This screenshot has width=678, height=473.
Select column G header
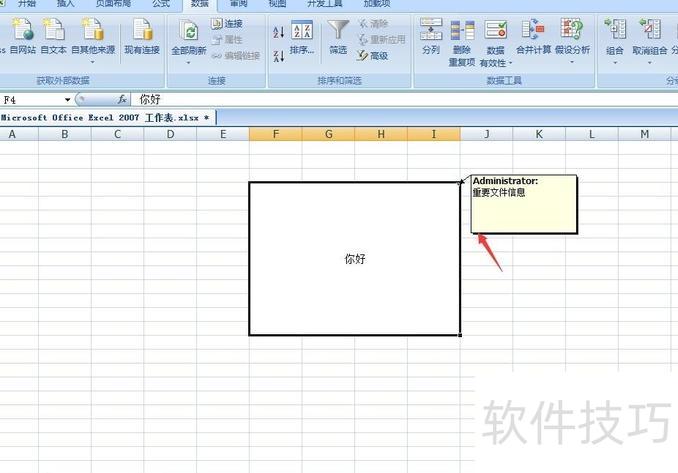click(329, 134)
